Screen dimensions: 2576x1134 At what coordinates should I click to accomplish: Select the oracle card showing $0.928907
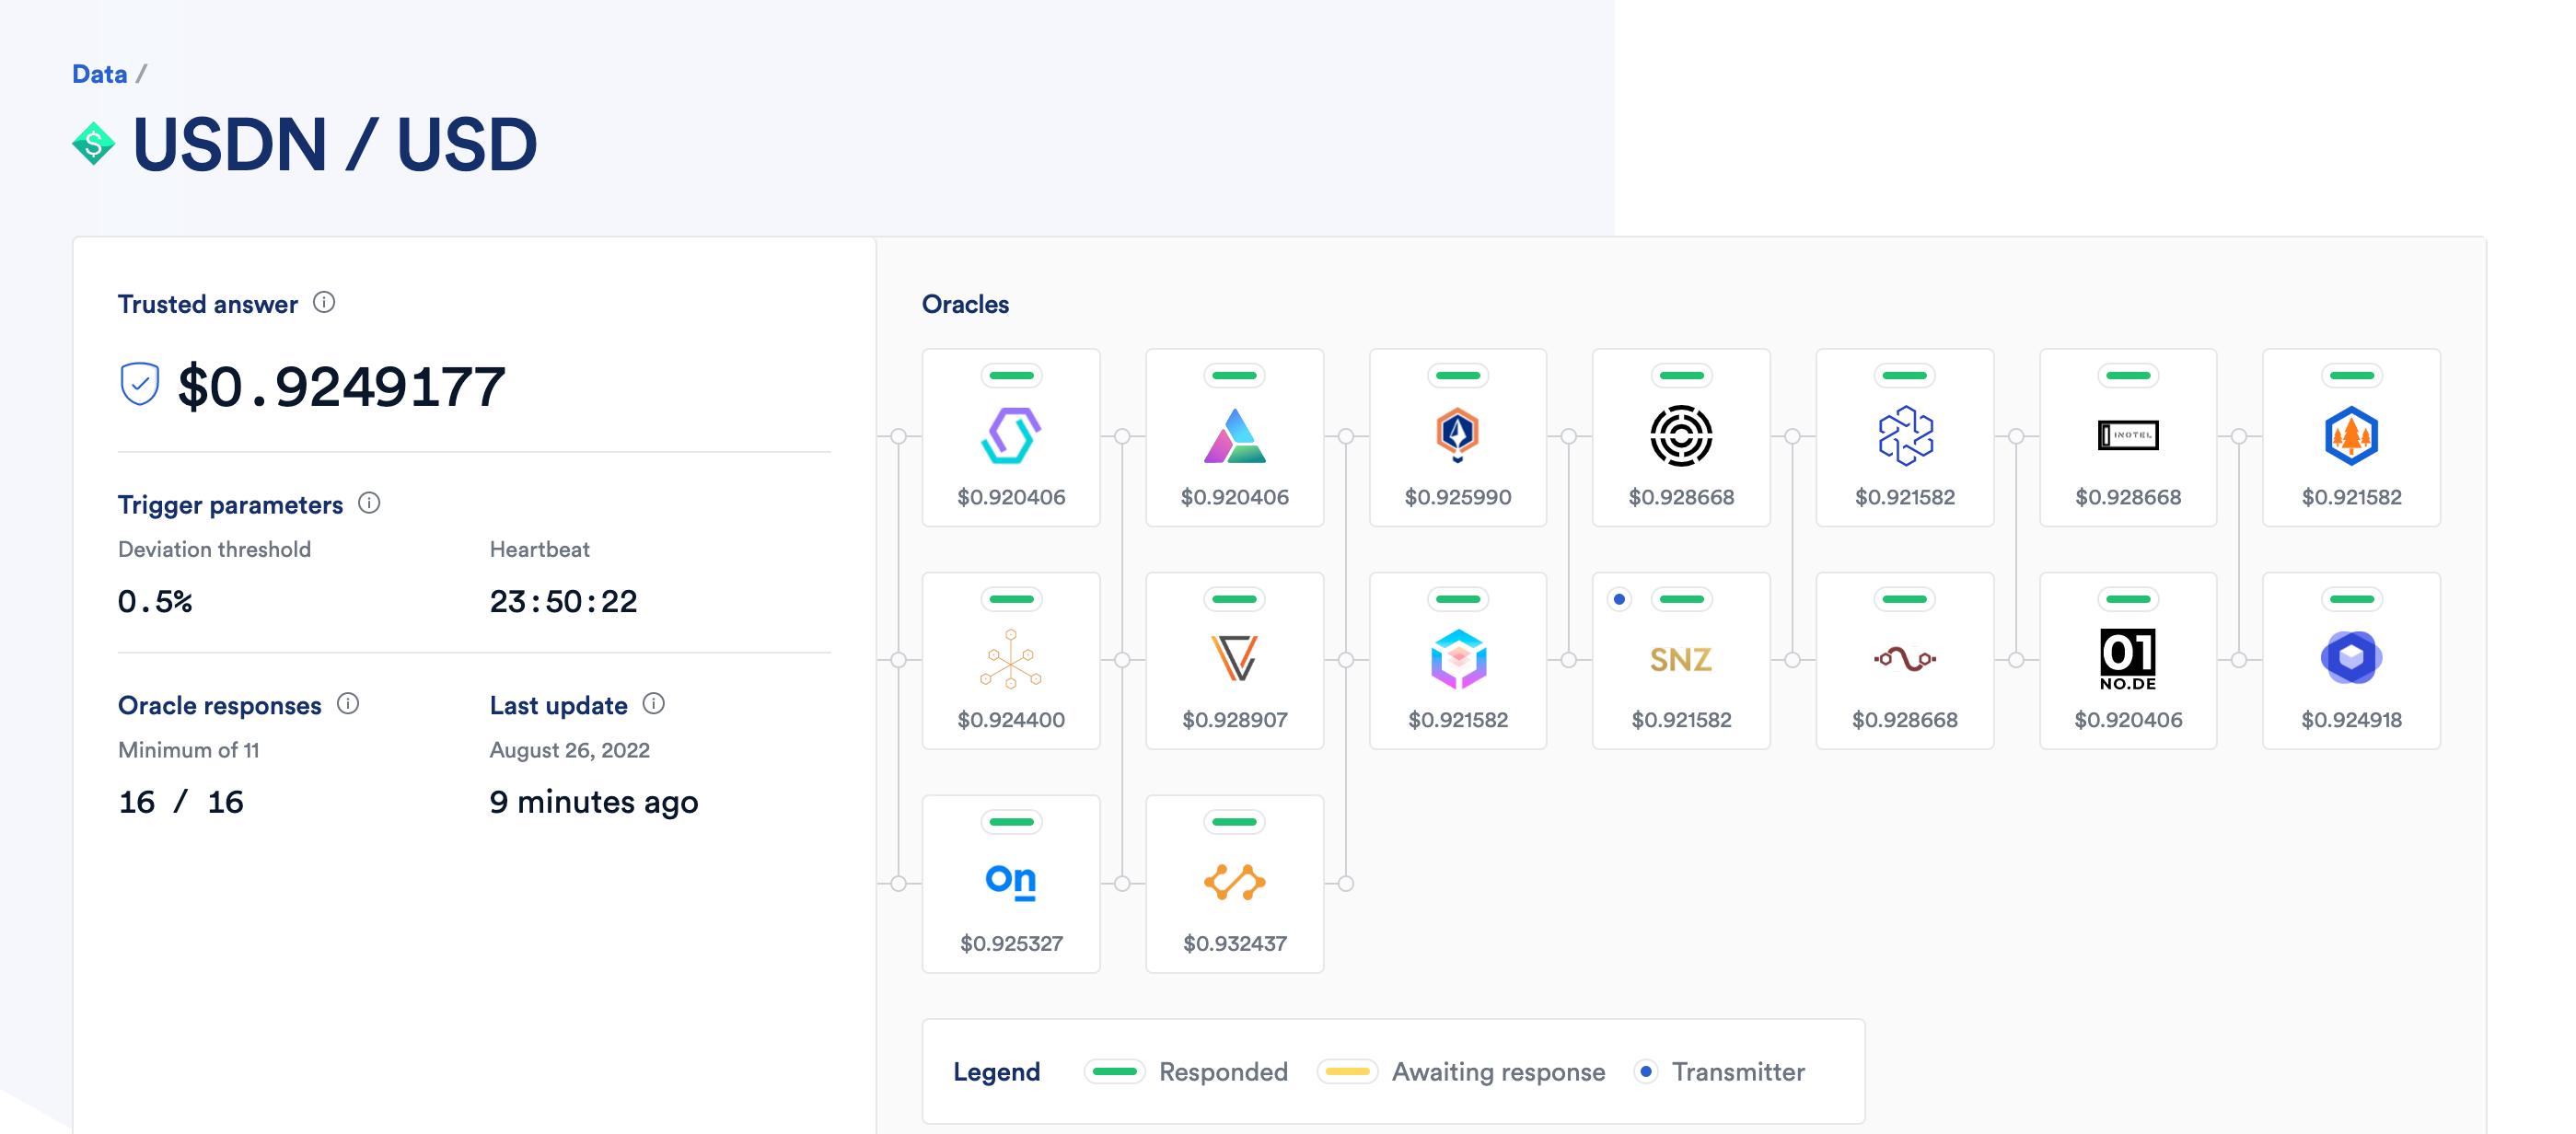1234,660
